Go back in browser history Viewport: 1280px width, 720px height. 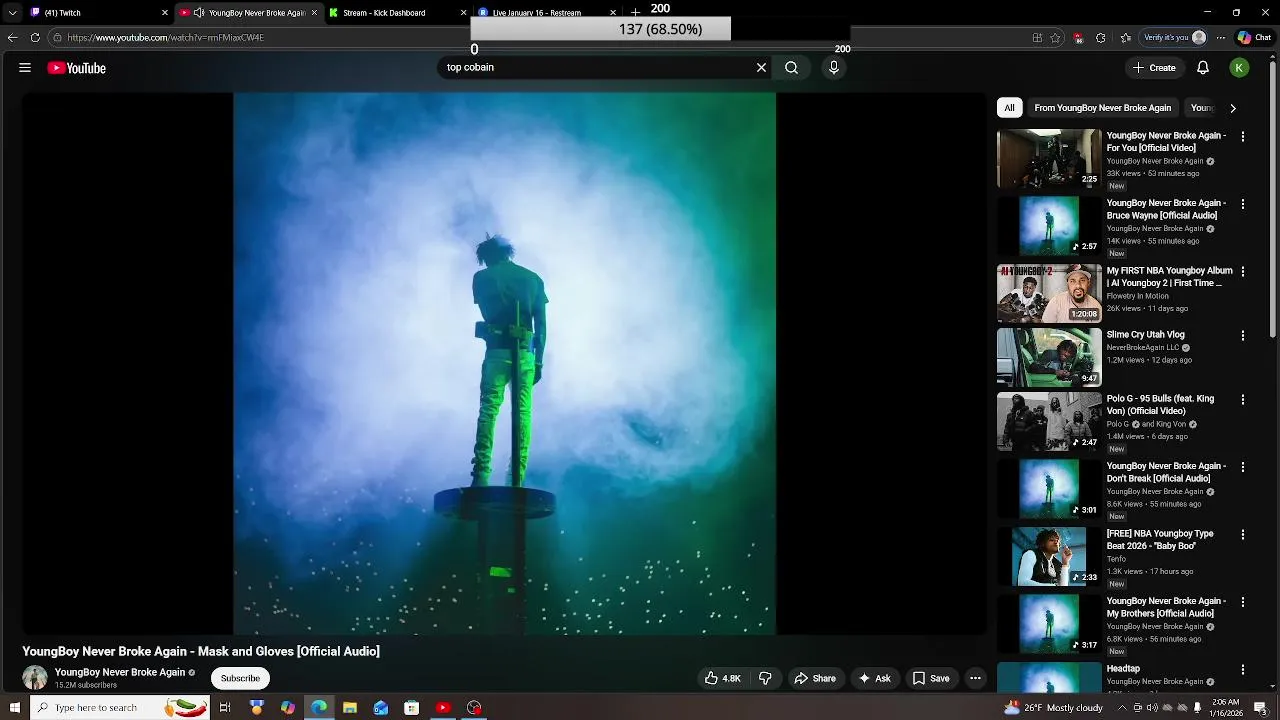pyautogui.click(x=12, y=38)
